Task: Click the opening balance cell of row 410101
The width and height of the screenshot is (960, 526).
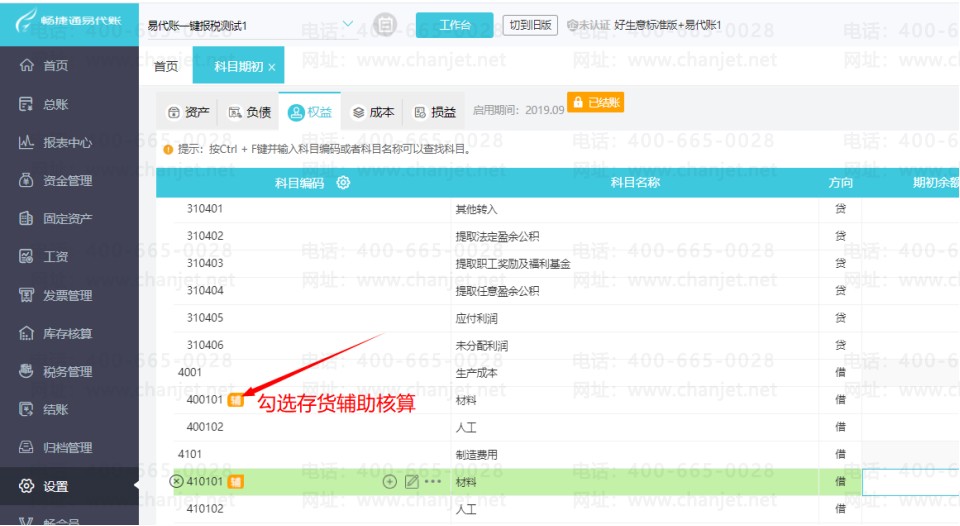Action: tap(910, 481)
